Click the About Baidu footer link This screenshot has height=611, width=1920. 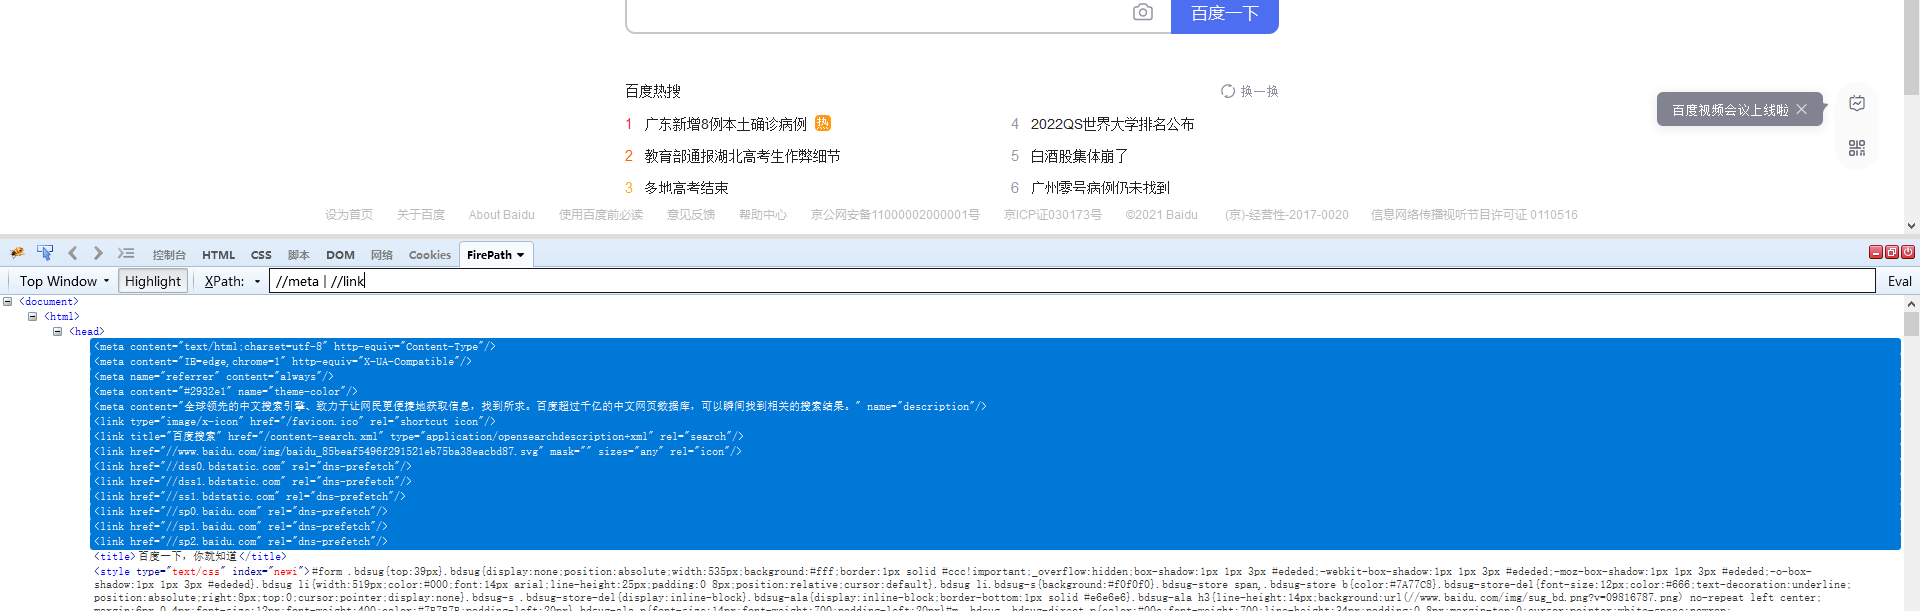[x=502, y=215]
